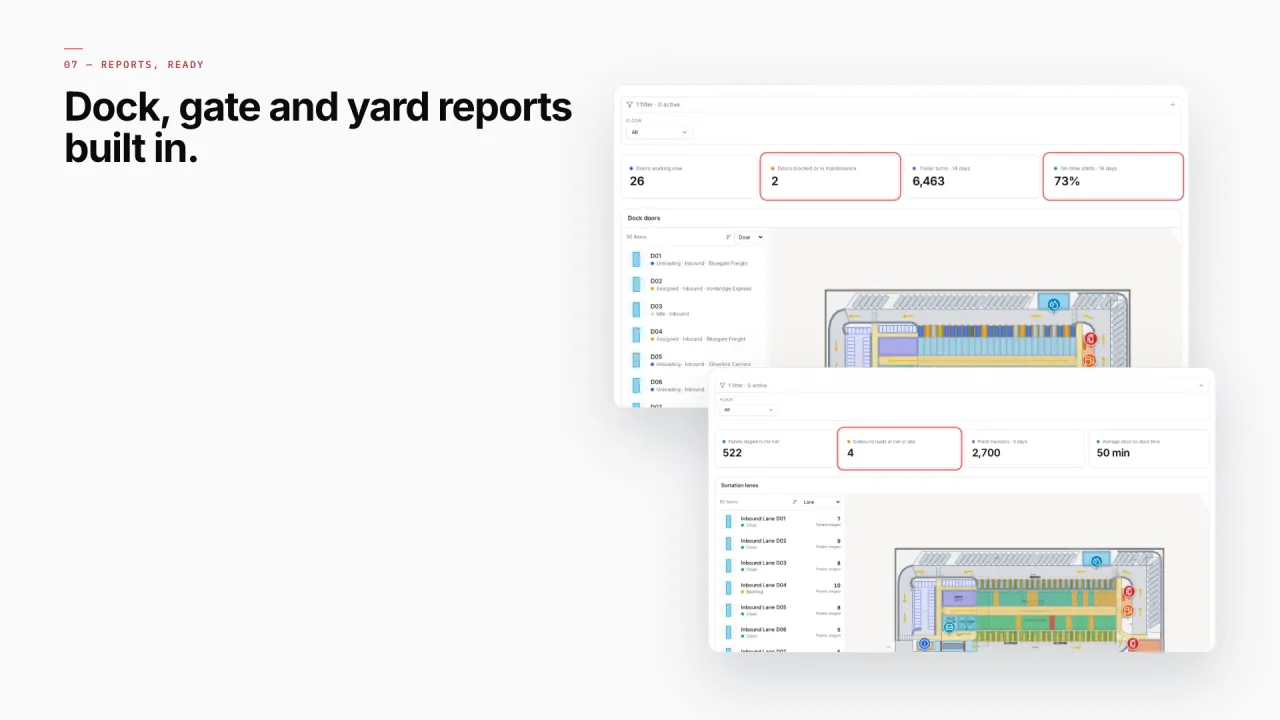The width and height of the screenshot is (1280, 720).
Task: Select the Inbound Lane D06 row
Action: (x=780, y=631)
